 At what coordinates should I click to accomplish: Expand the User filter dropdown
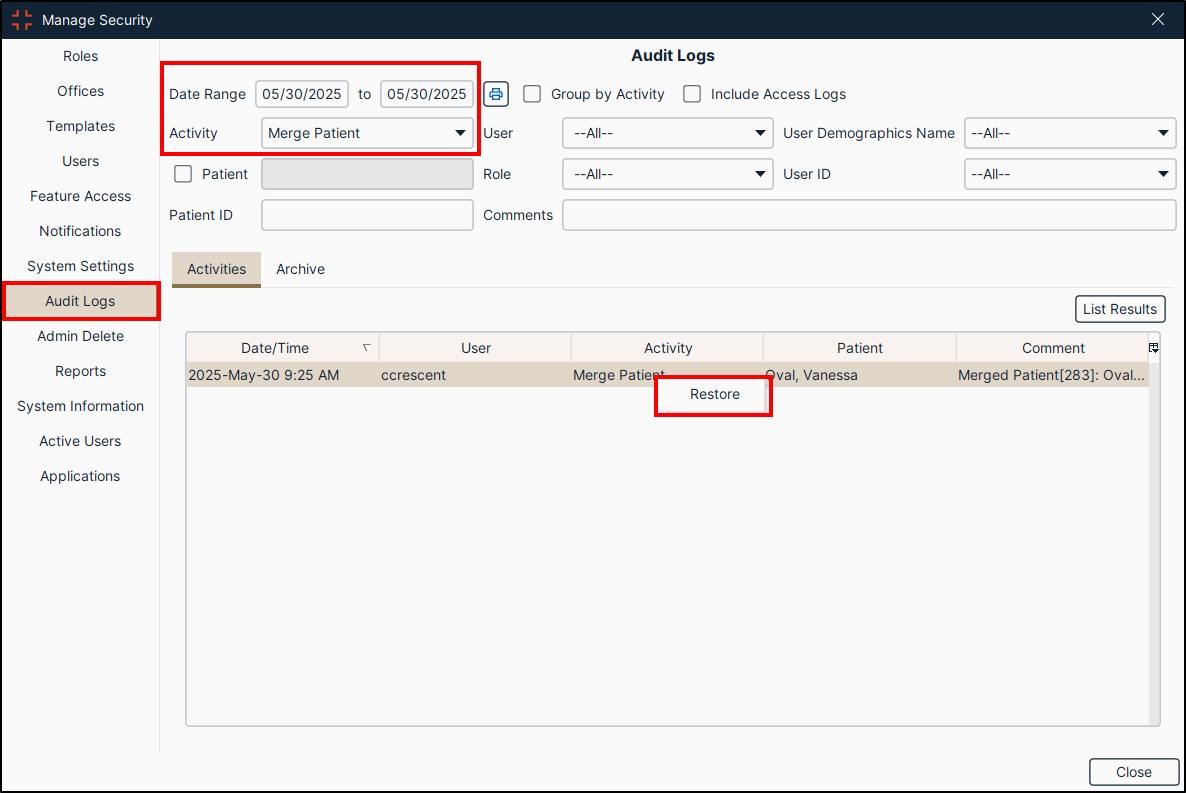(x=667, y=132)
